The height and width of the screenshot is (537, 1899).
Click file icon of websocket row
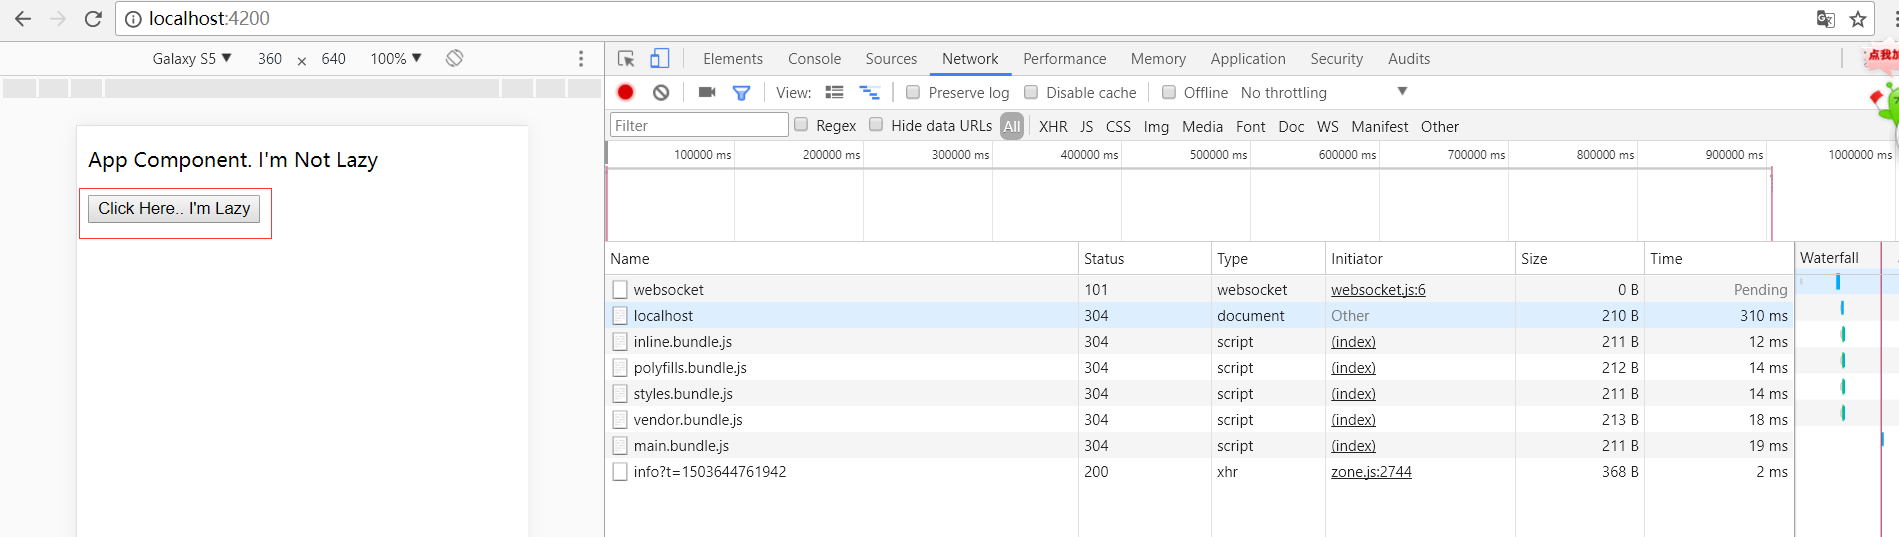pos(620,289)
